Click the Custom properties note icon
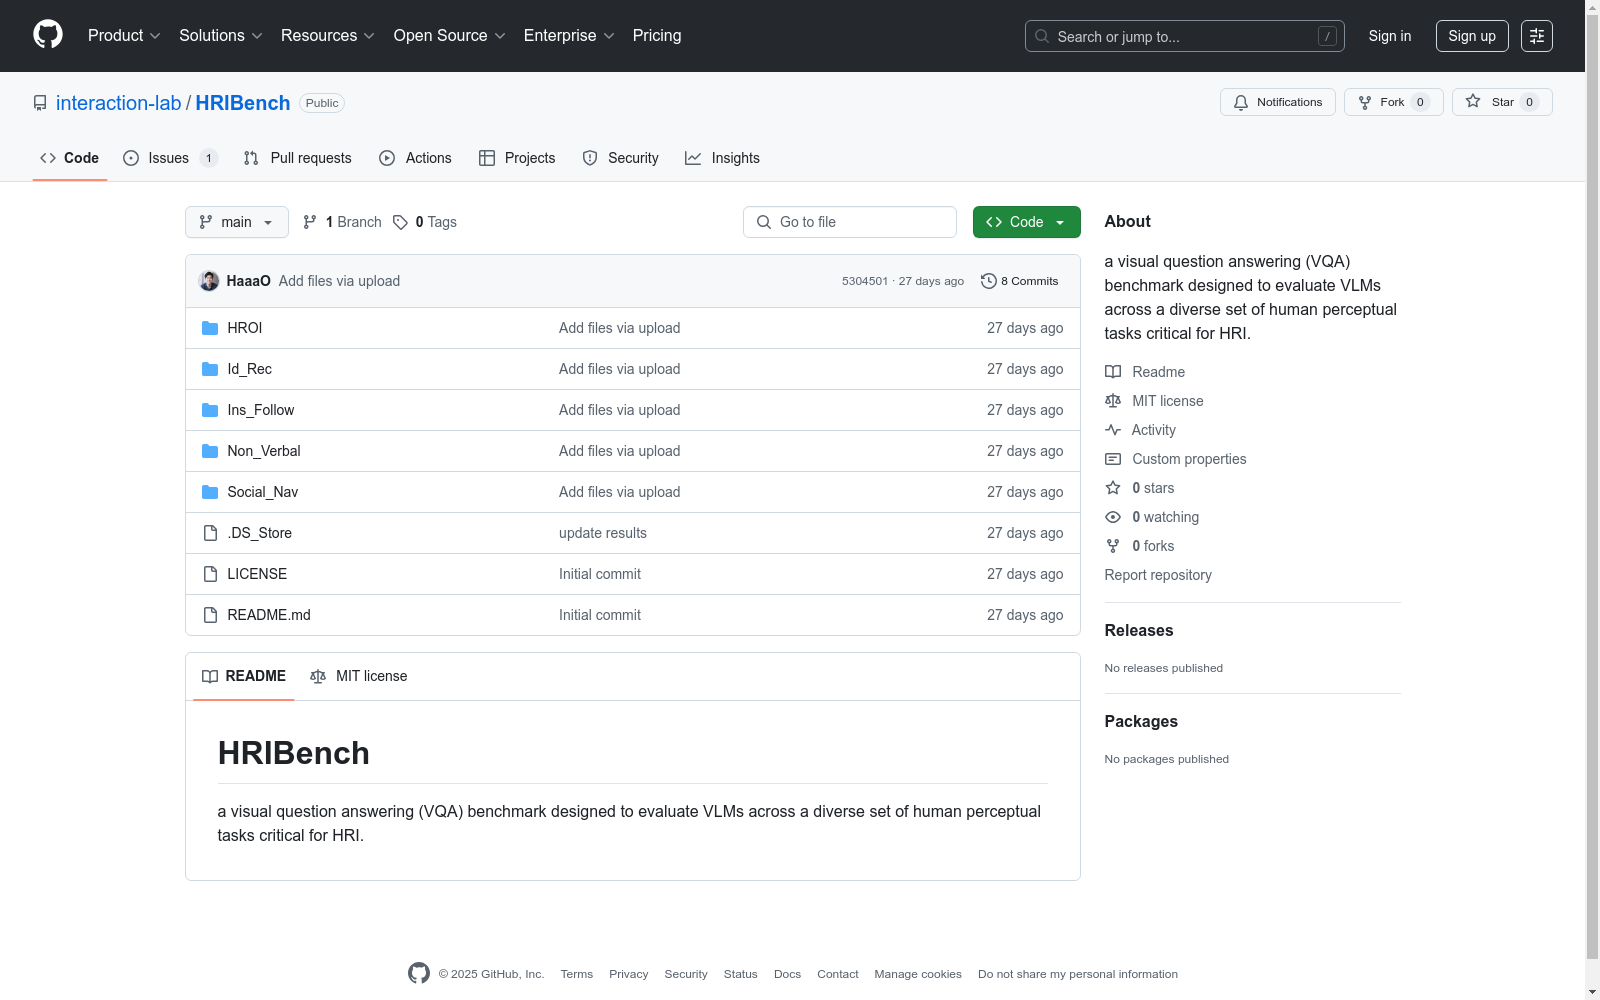1600x1000 pixels. click(x=1113, y=459)
